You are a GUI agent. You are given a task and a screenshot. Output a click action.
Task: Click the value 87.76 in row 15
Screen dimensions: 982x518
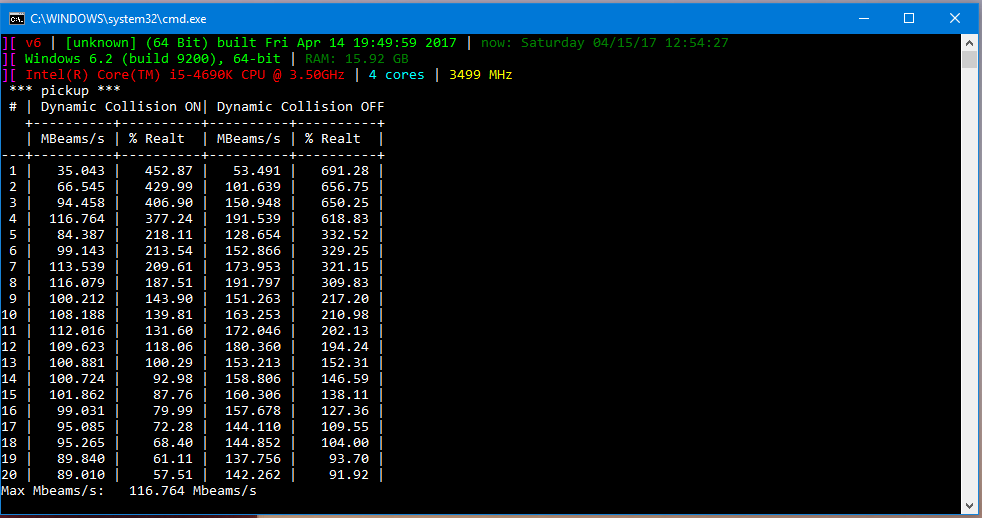click(173, 395)
